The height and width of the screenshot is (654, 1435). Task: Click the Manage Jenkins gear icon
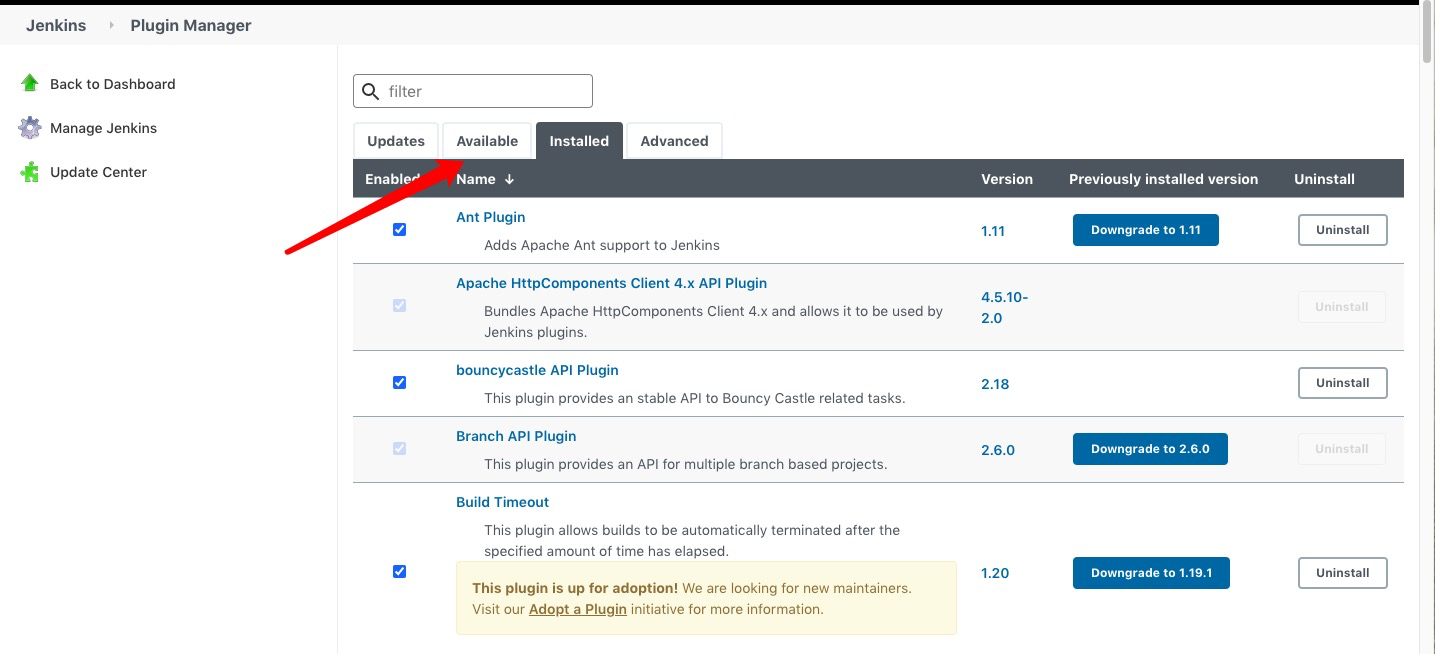(30, 128)
